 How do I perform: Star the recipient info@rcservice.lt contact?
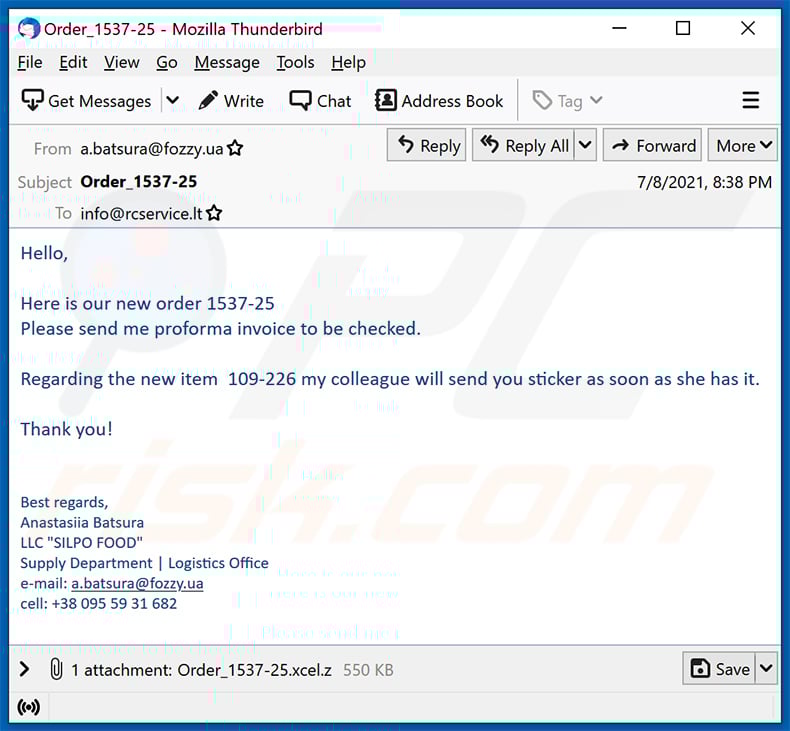click(x=214, y=213)
